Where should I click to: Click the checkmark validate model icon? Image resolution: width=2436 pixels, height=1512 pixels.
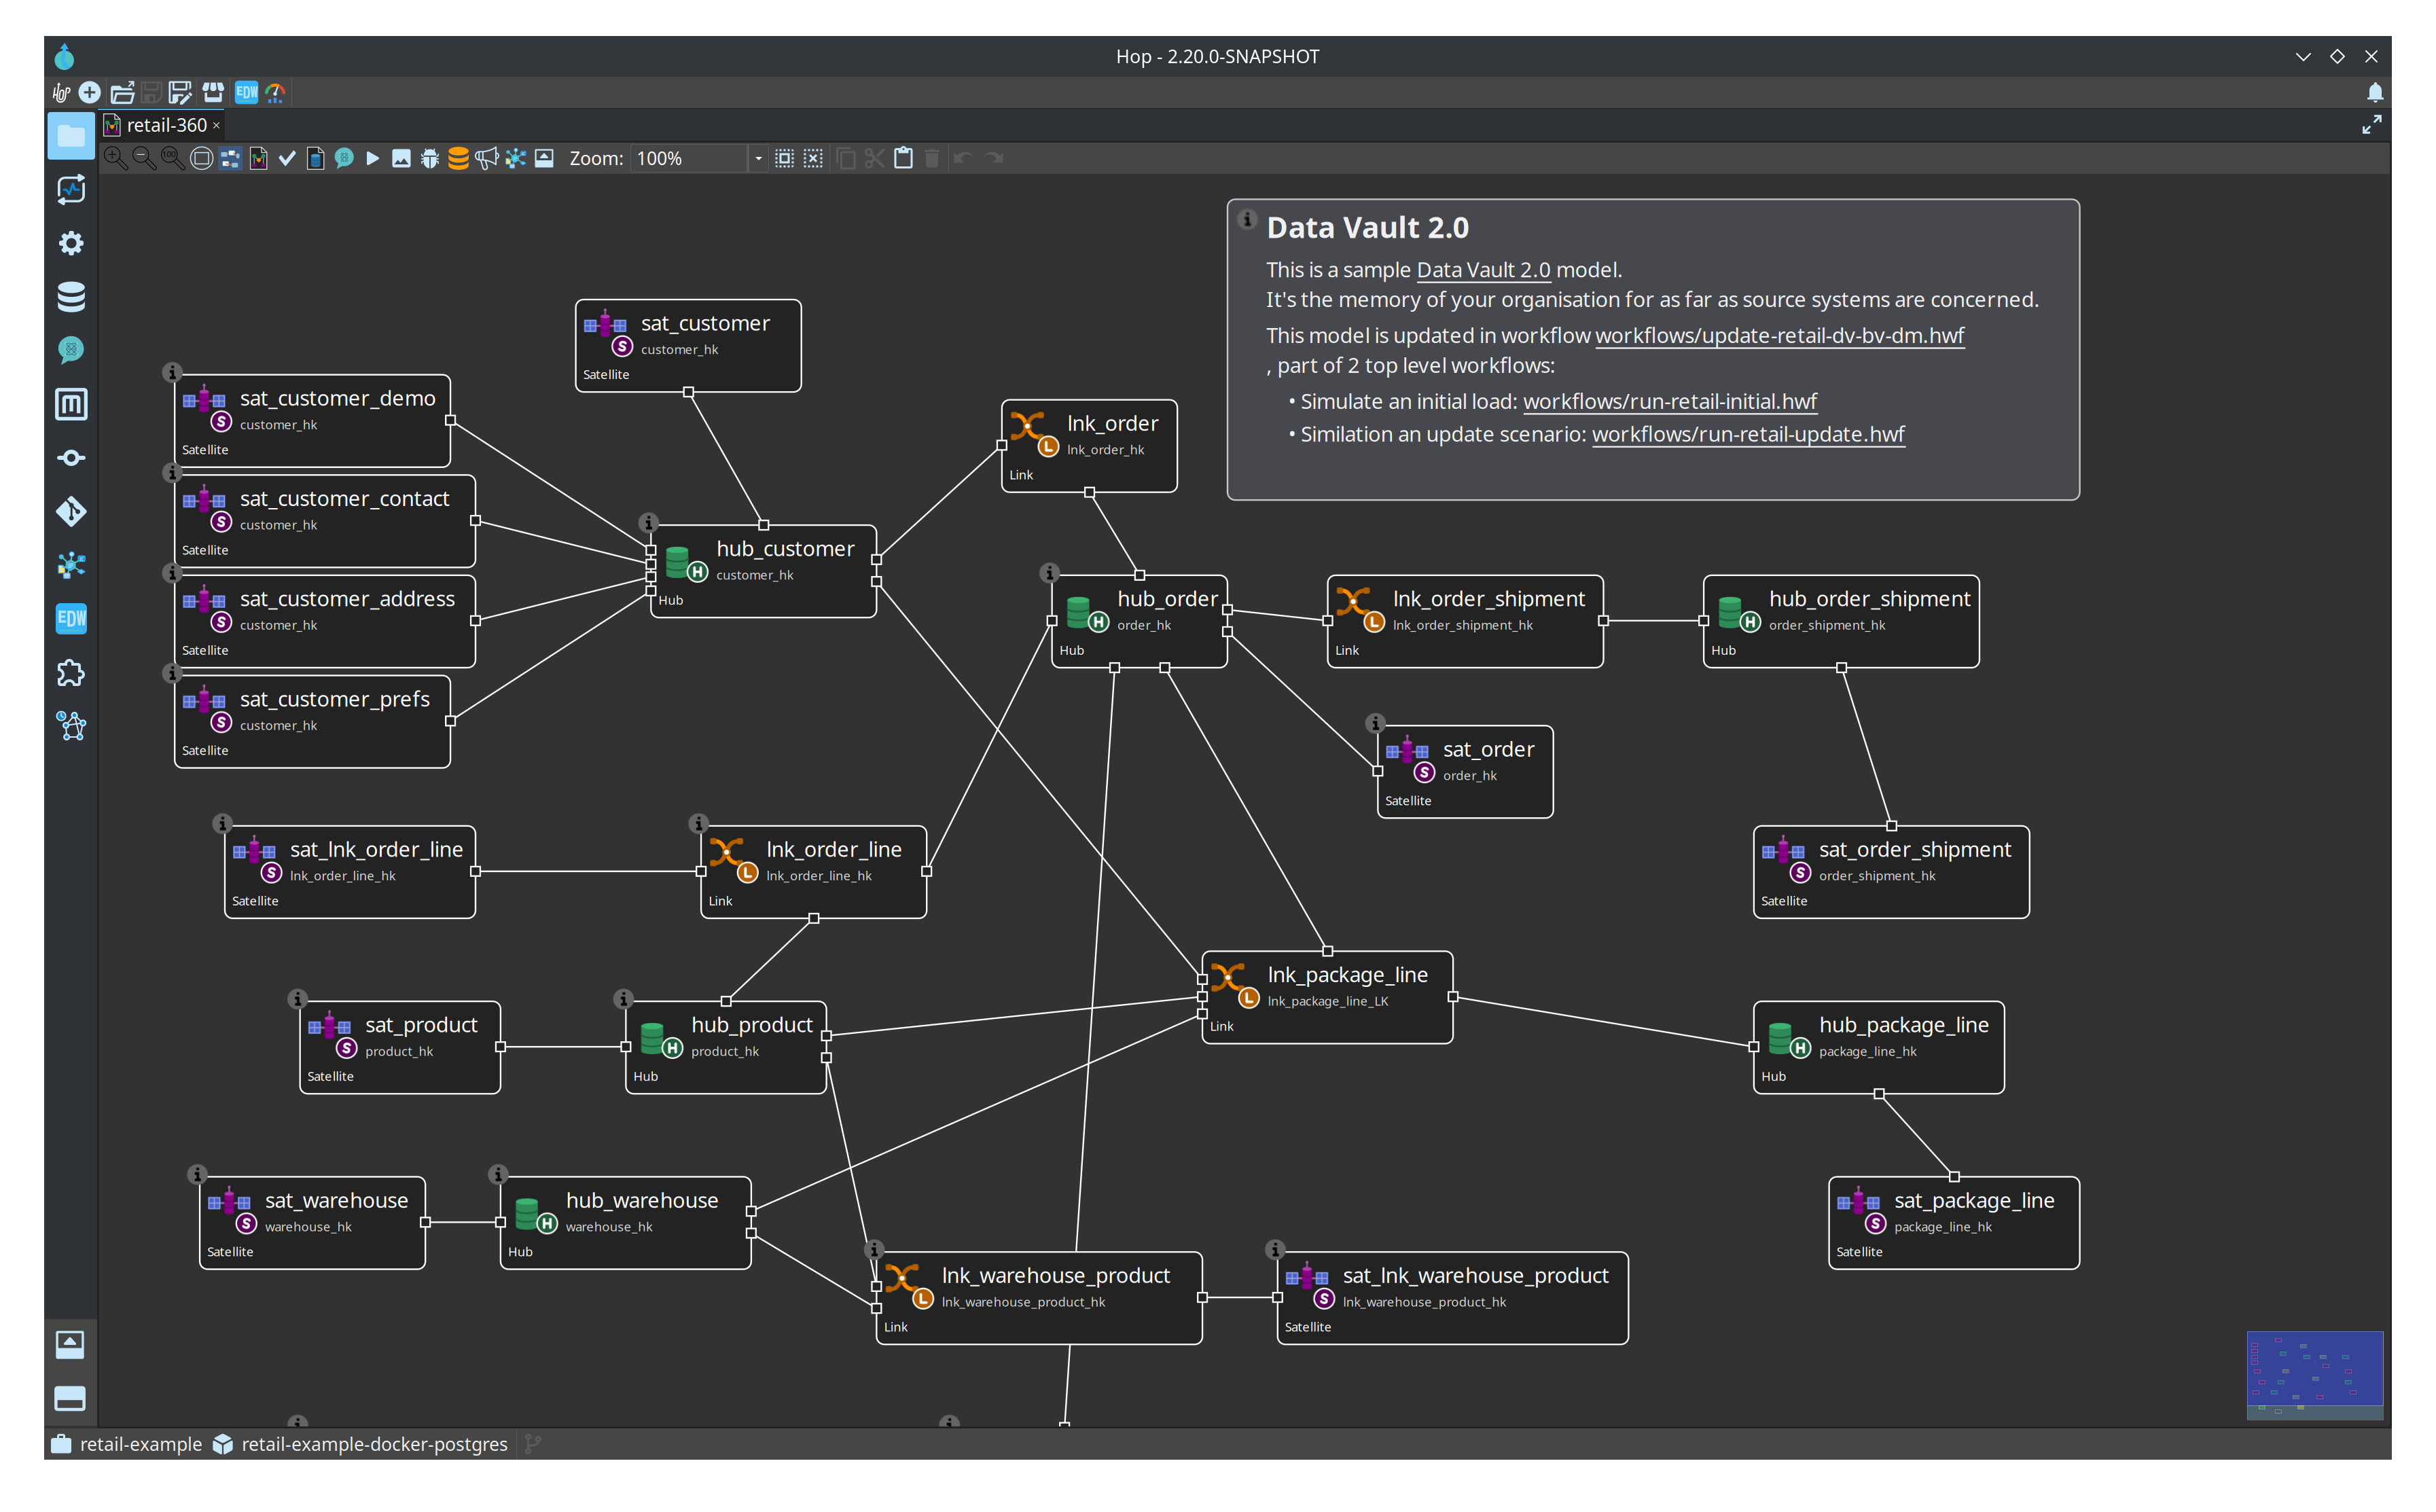(287, 158)
